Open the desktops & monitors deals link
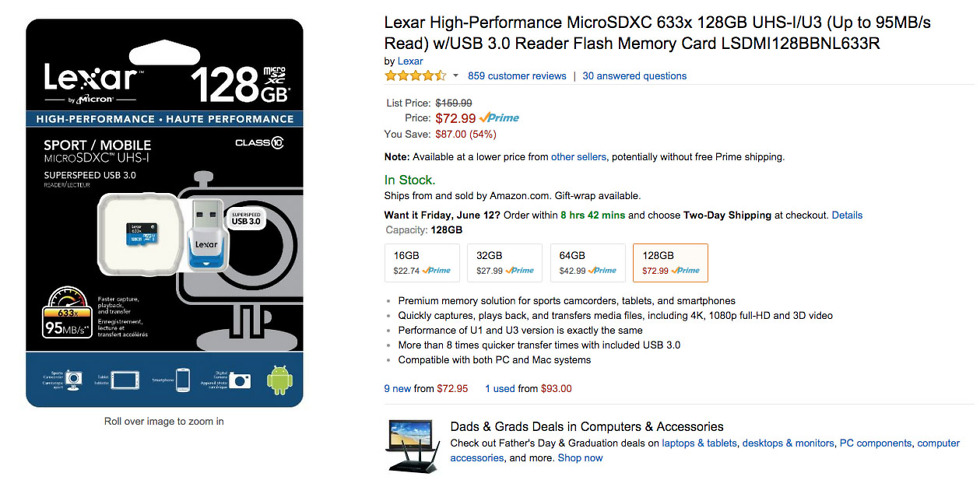980x480 pixels. (786, 443)
